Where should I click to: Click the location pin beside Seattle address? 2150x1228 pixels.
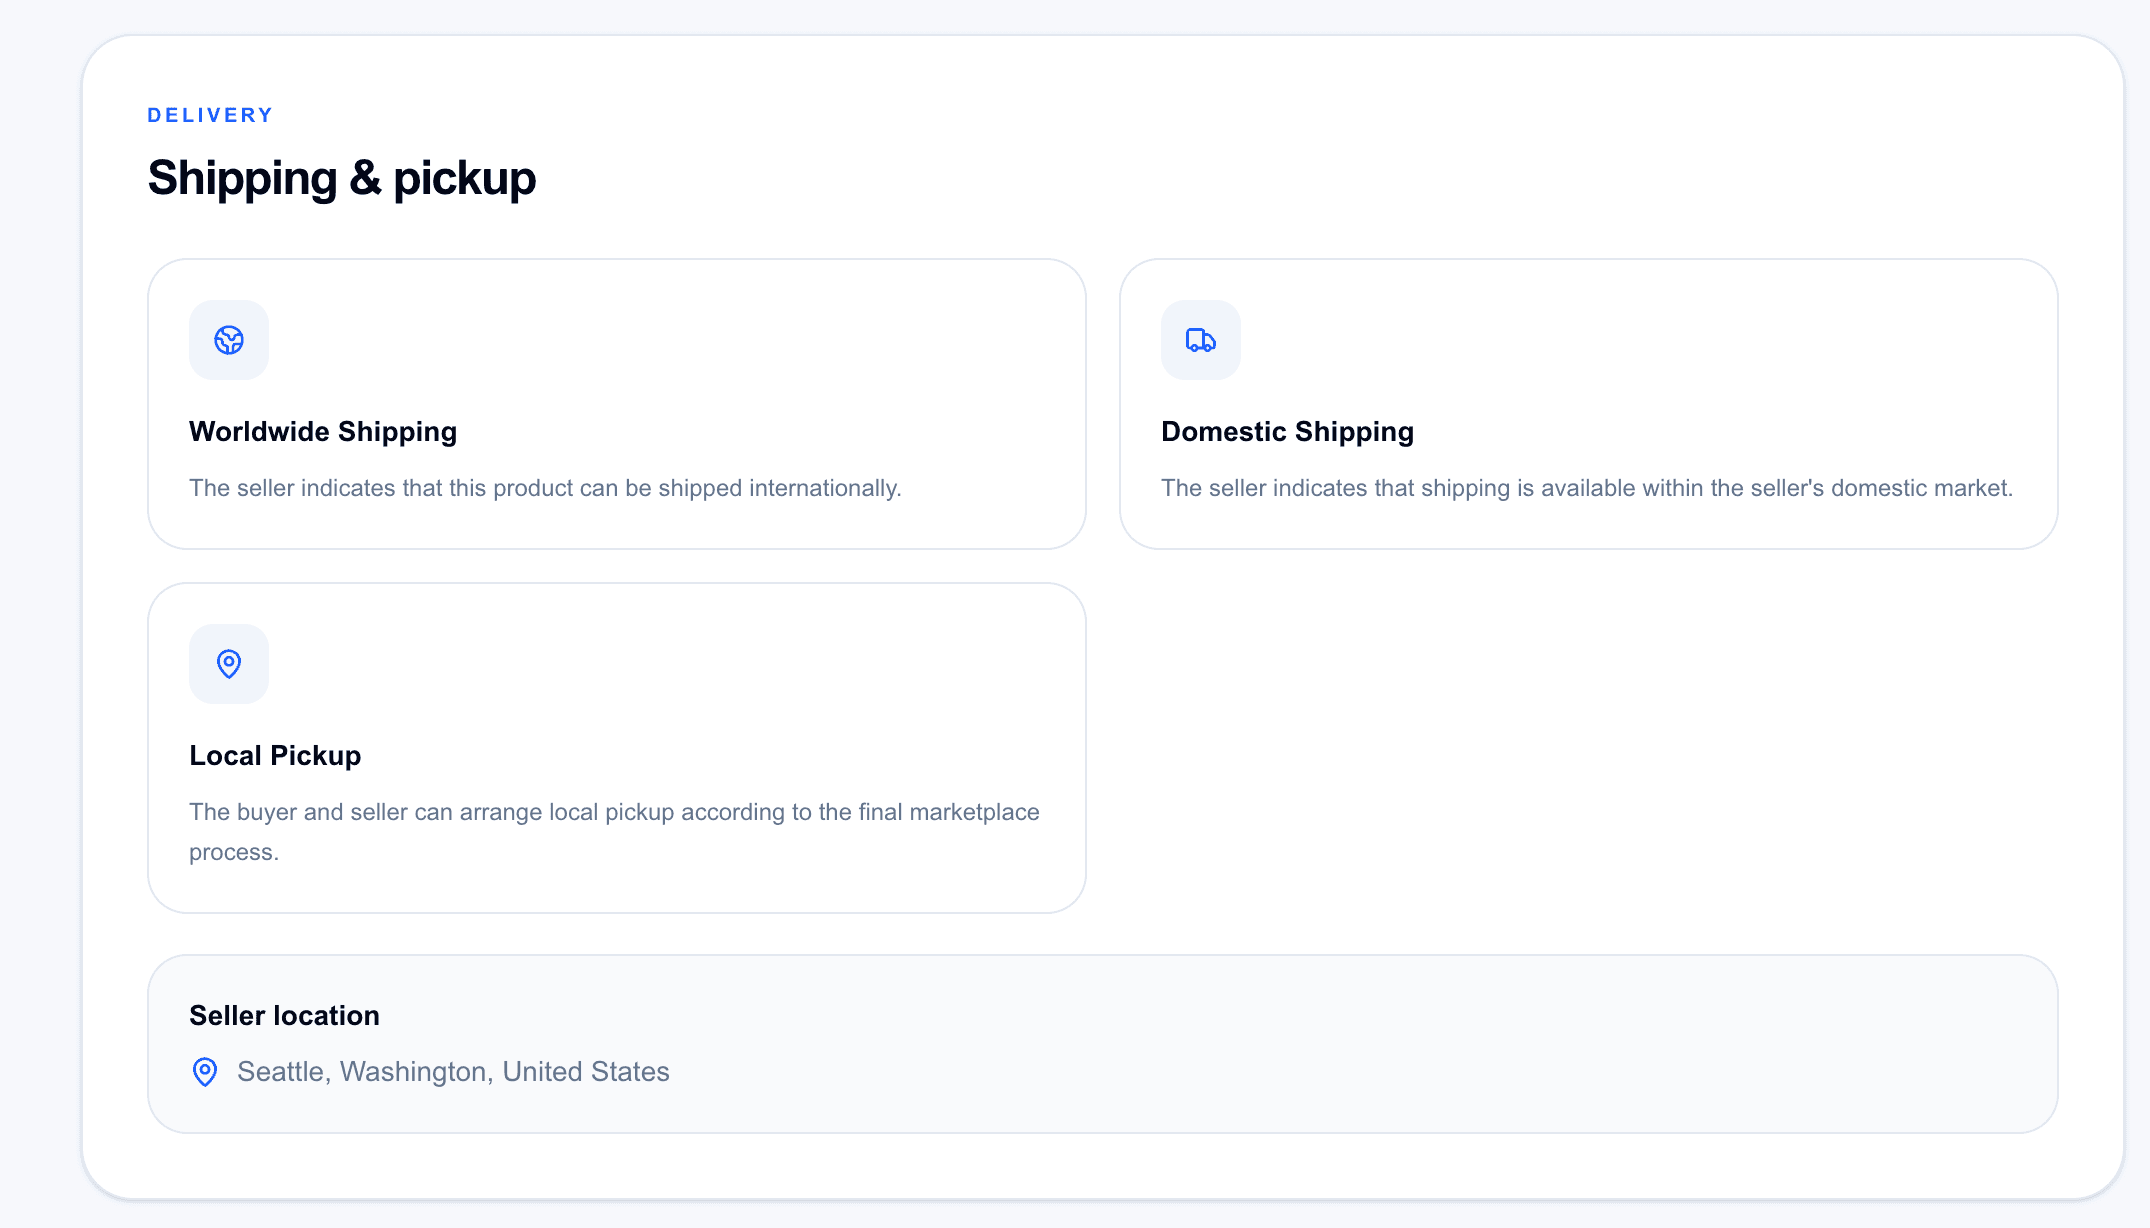tap(205, 1072)
